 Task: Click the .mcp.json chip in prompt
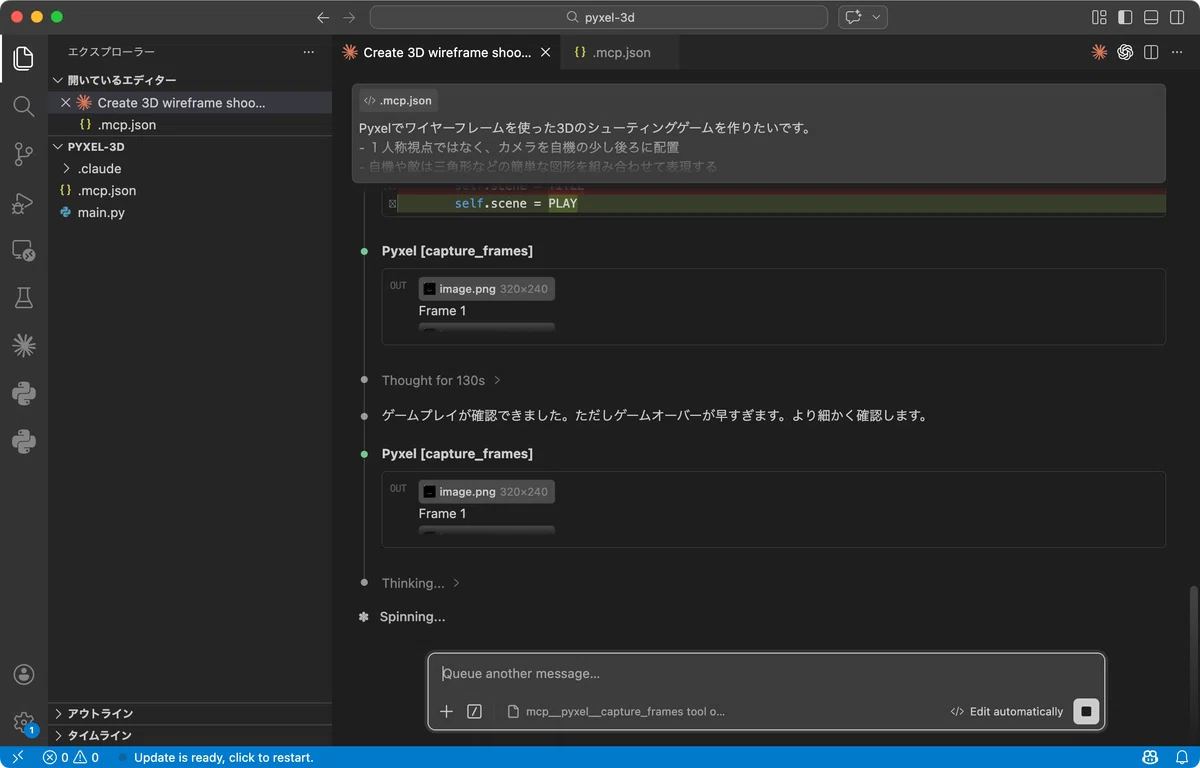tap(398, 100)
